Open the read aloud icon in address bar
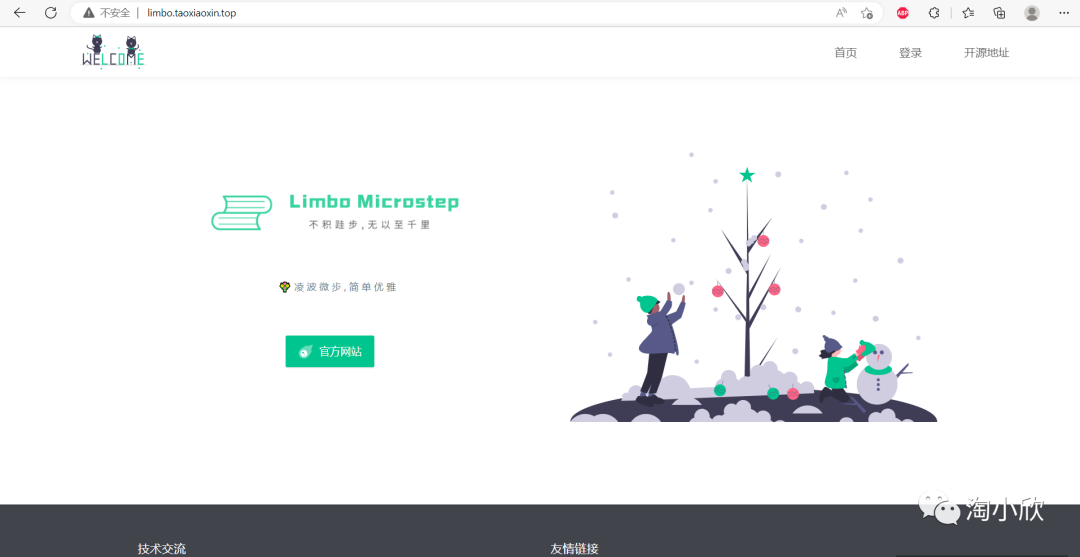The image size is (1080, 557). tap(841, 12)
